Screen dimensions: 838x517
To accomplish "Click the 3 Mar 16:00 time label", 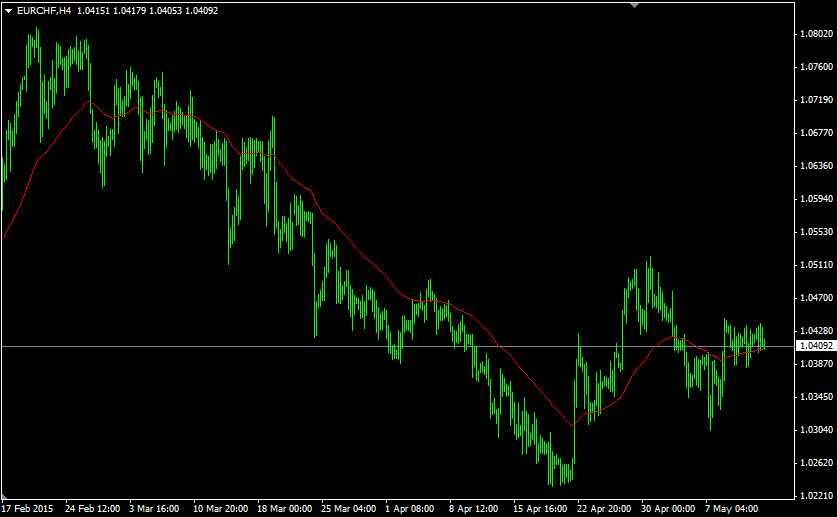I will pyautogui.click(x=154, y=508).
